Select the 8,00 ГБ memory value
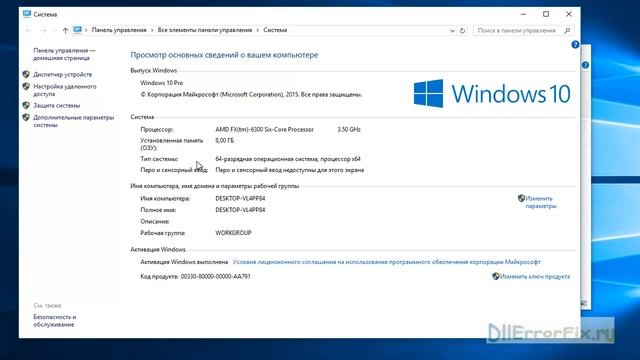640x360 pixels. click(x=224, y=140)
